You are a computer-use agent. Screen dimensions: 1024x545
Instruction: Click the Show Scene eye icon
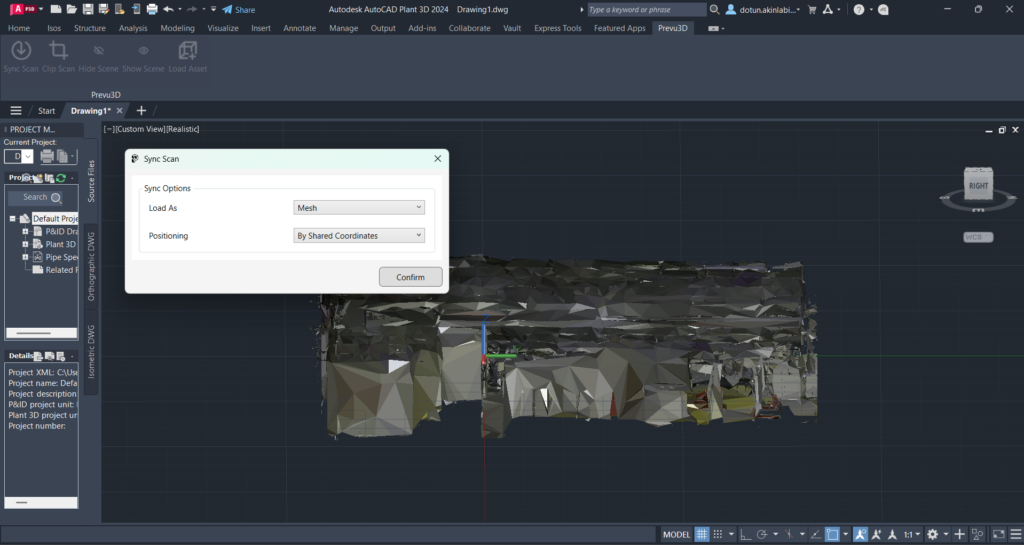pos(143,51)
